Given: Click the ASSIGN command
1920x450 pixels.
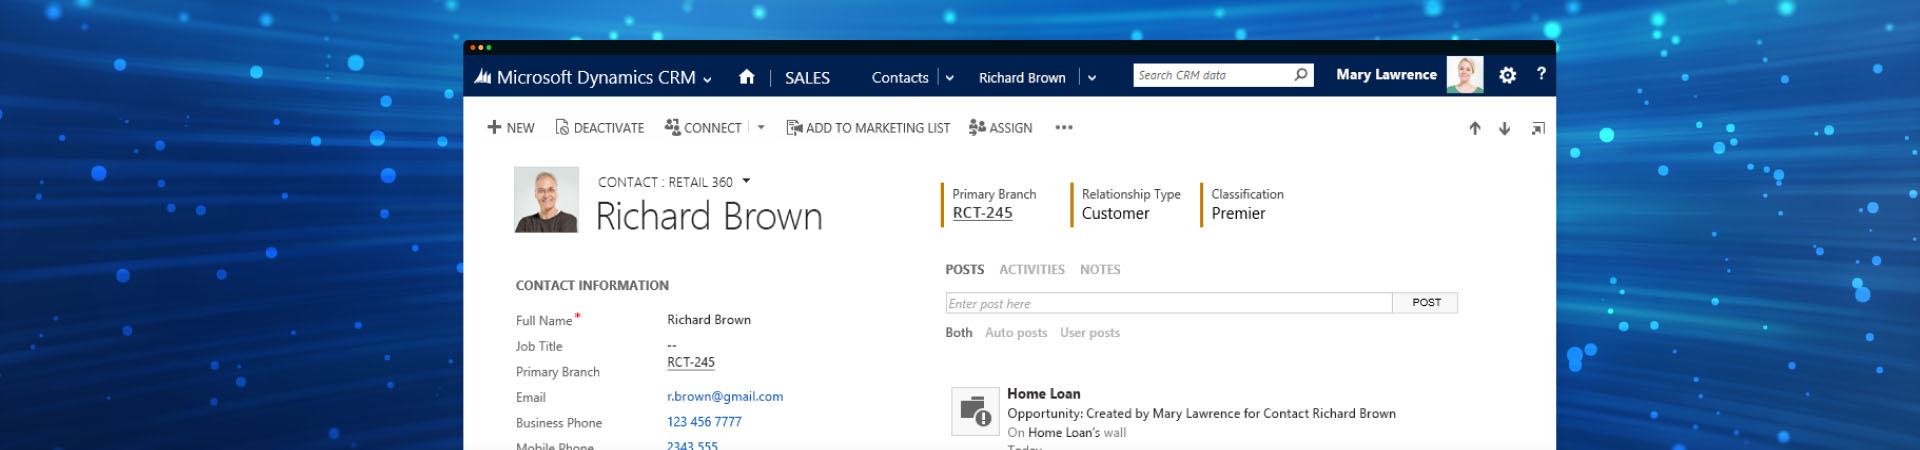Looking at the screenshot, I should point(1000,128).
